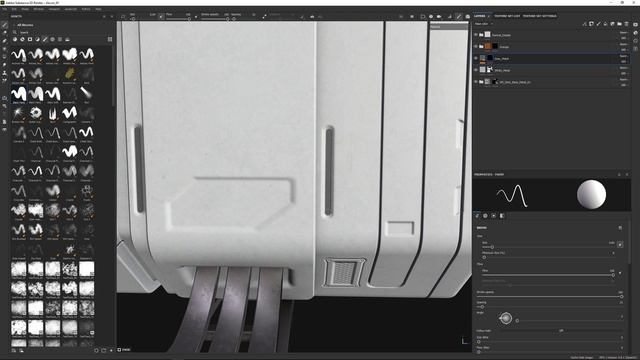
Task: Select the Paint brush tool
Action: 5,25
